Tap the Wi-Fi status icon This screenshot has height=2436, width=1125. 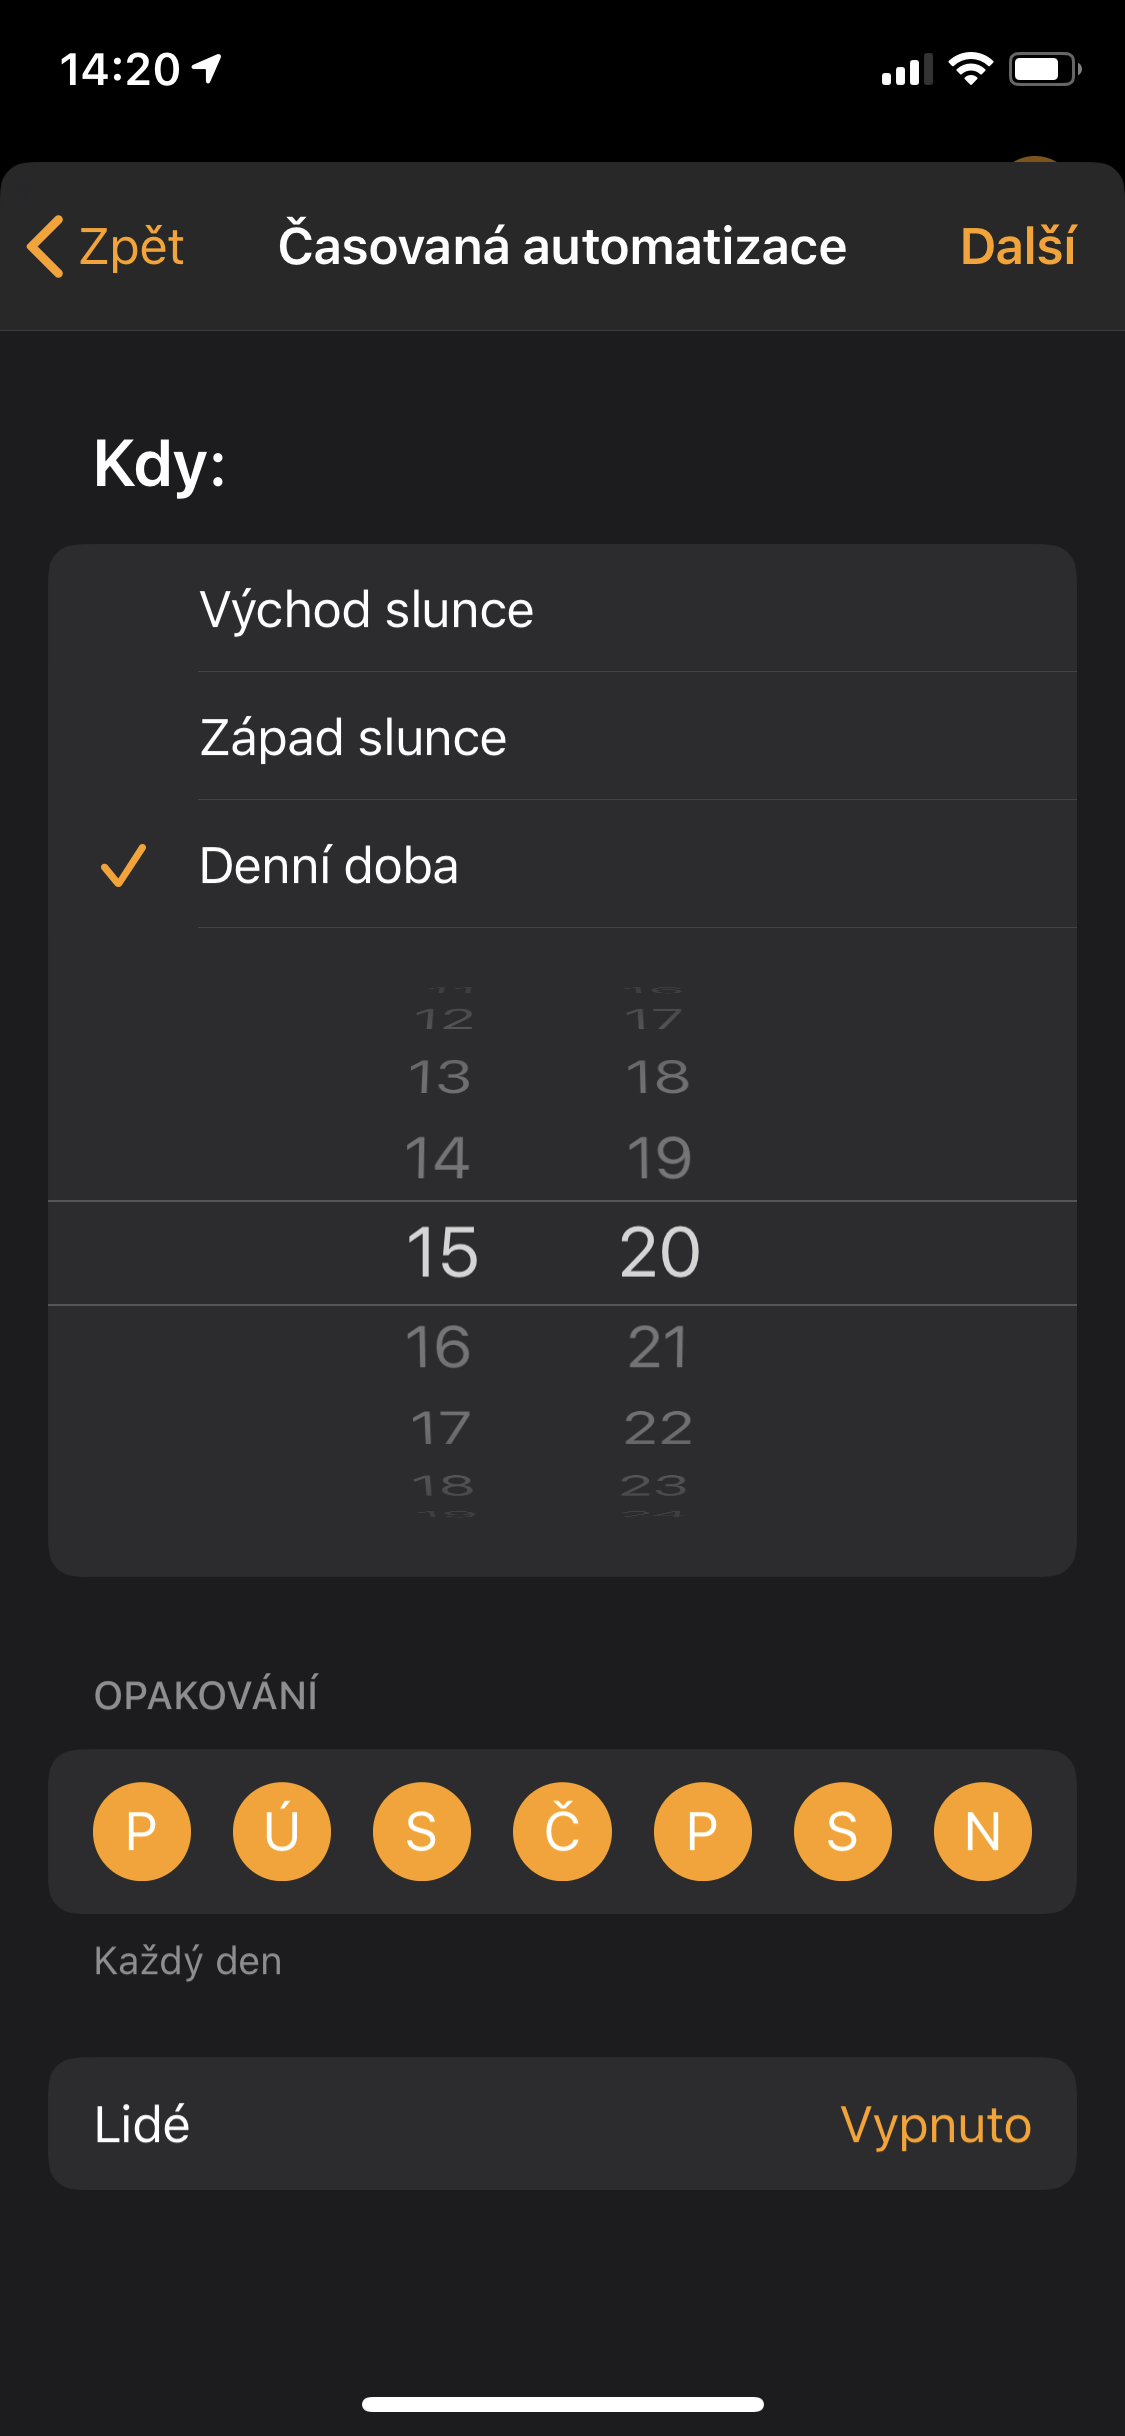click(x=970, y=69)
